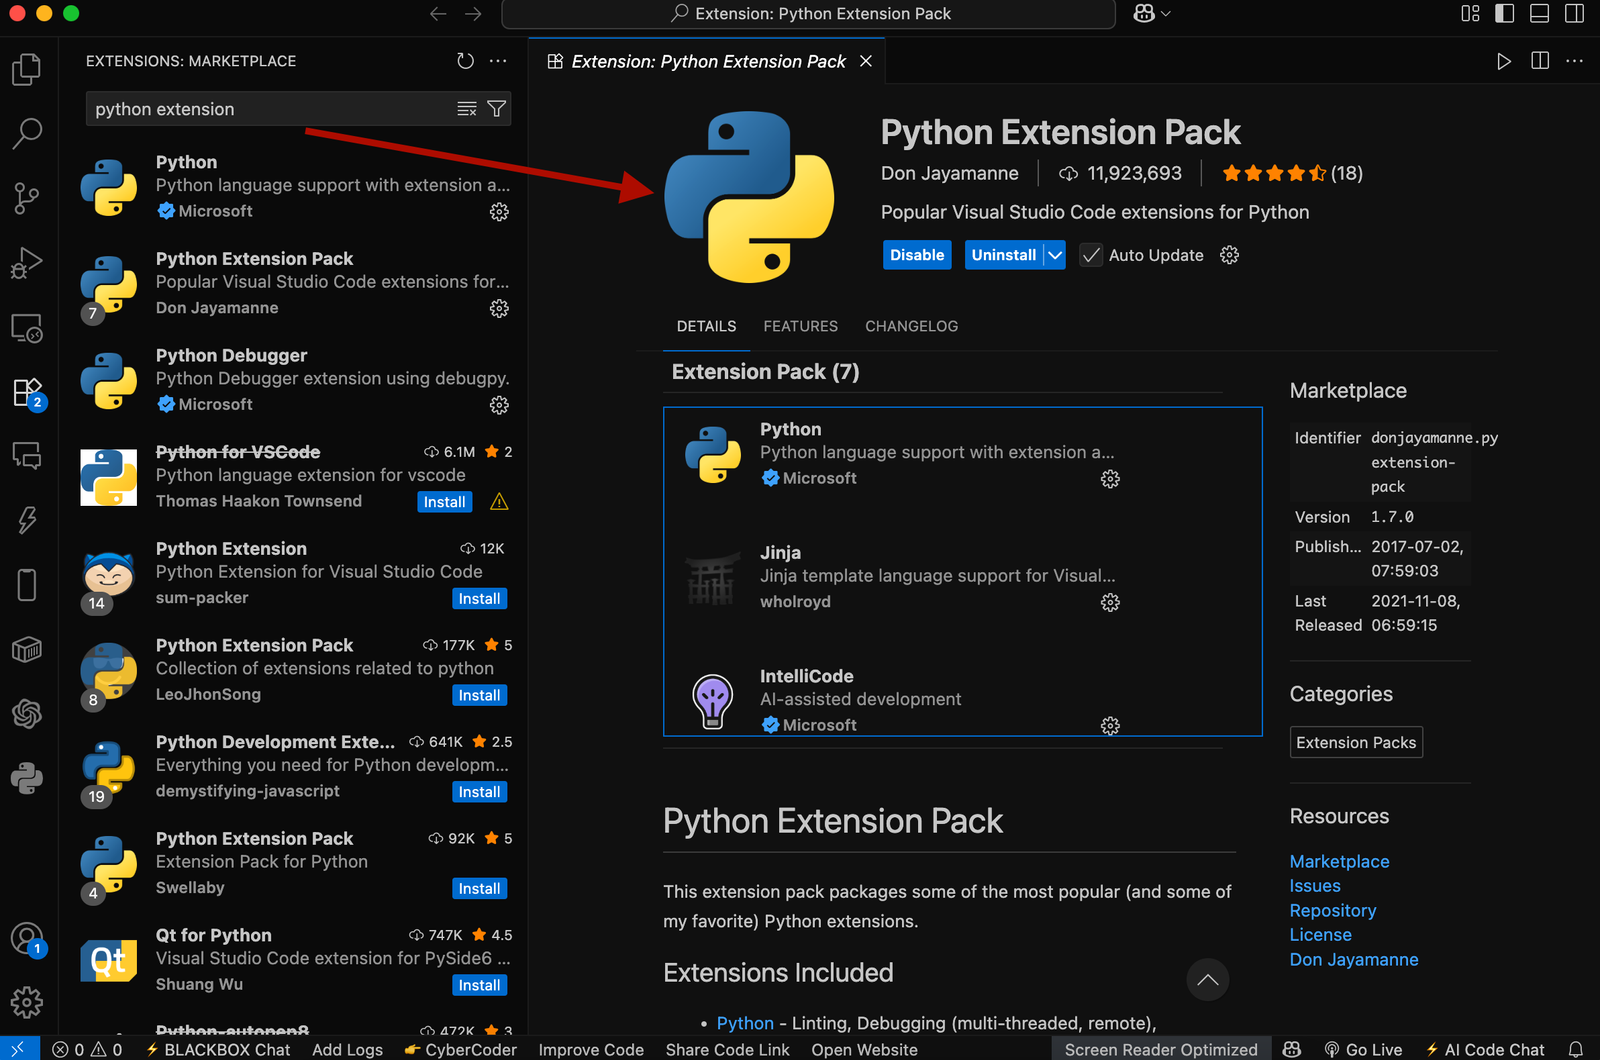The width and height of the screenshot is (1600, 1060).
Task: Open extension filter options in search box
Action: point(496,108)
